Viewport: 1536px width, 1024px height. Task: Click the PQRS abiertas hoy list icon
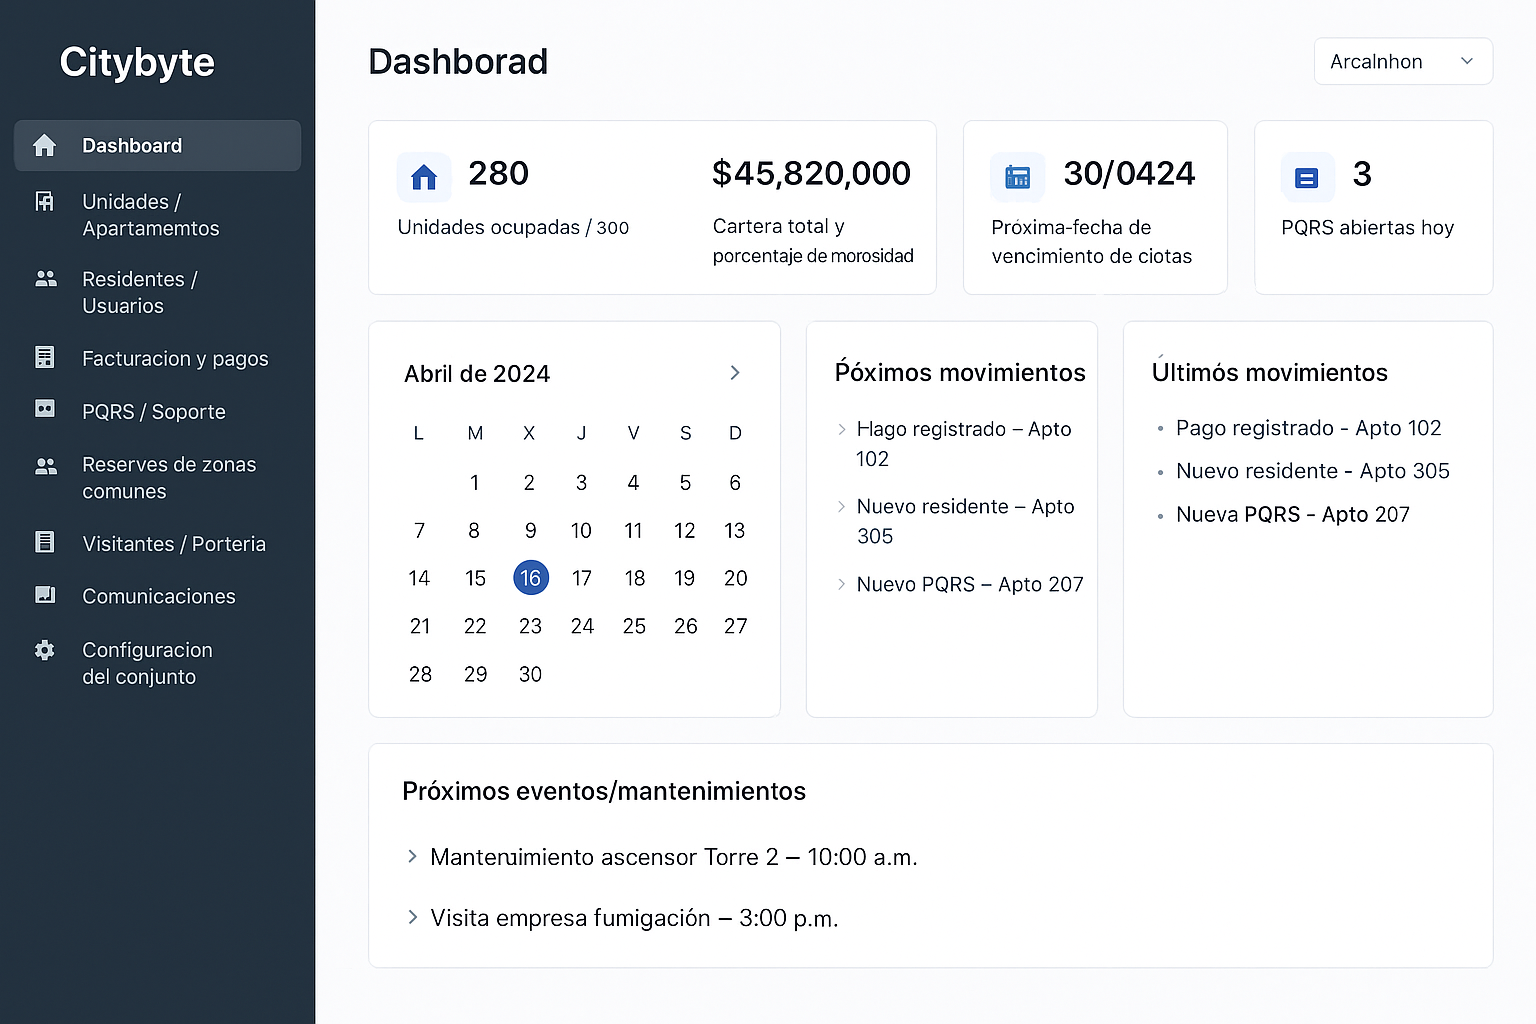point(1306,178)
